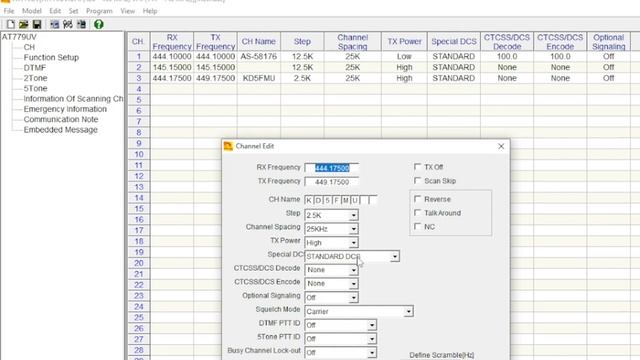
Task: Open the Program menu
Action: [99, 11]
